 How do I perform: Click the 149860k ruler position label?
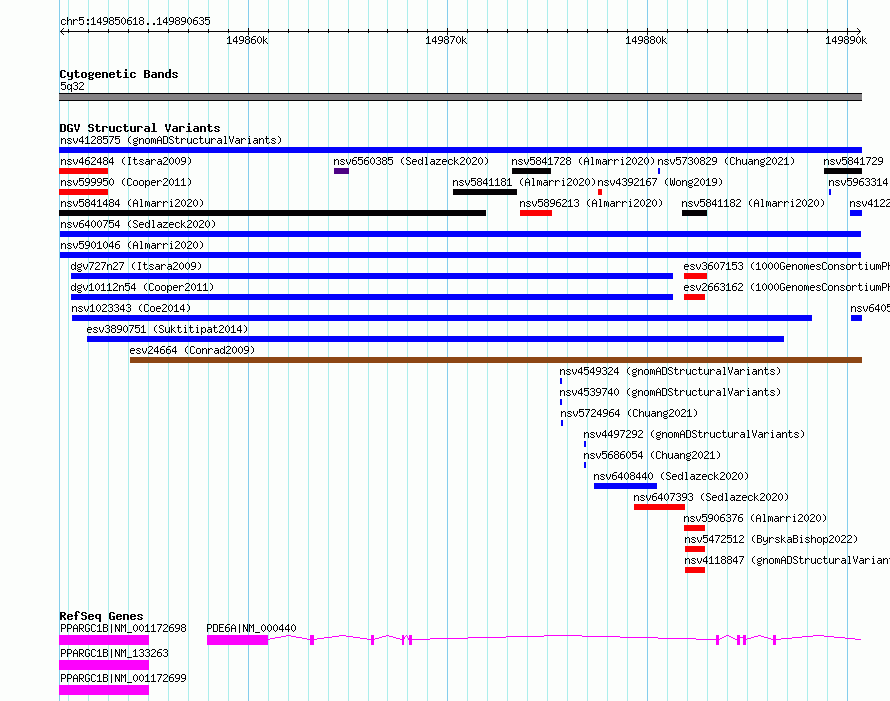pos(247,40)
